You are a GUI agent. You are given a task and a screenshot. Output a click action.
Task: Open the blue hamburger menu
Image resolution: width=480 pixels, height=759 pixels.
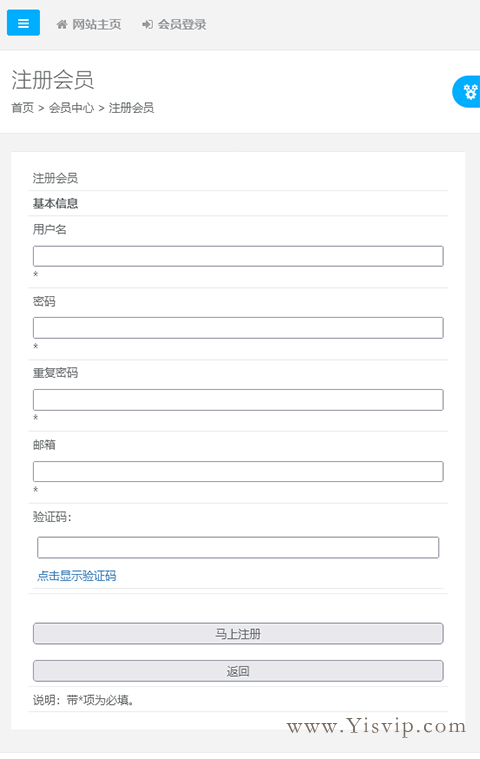pyautogui.click(x=23, y=23)
